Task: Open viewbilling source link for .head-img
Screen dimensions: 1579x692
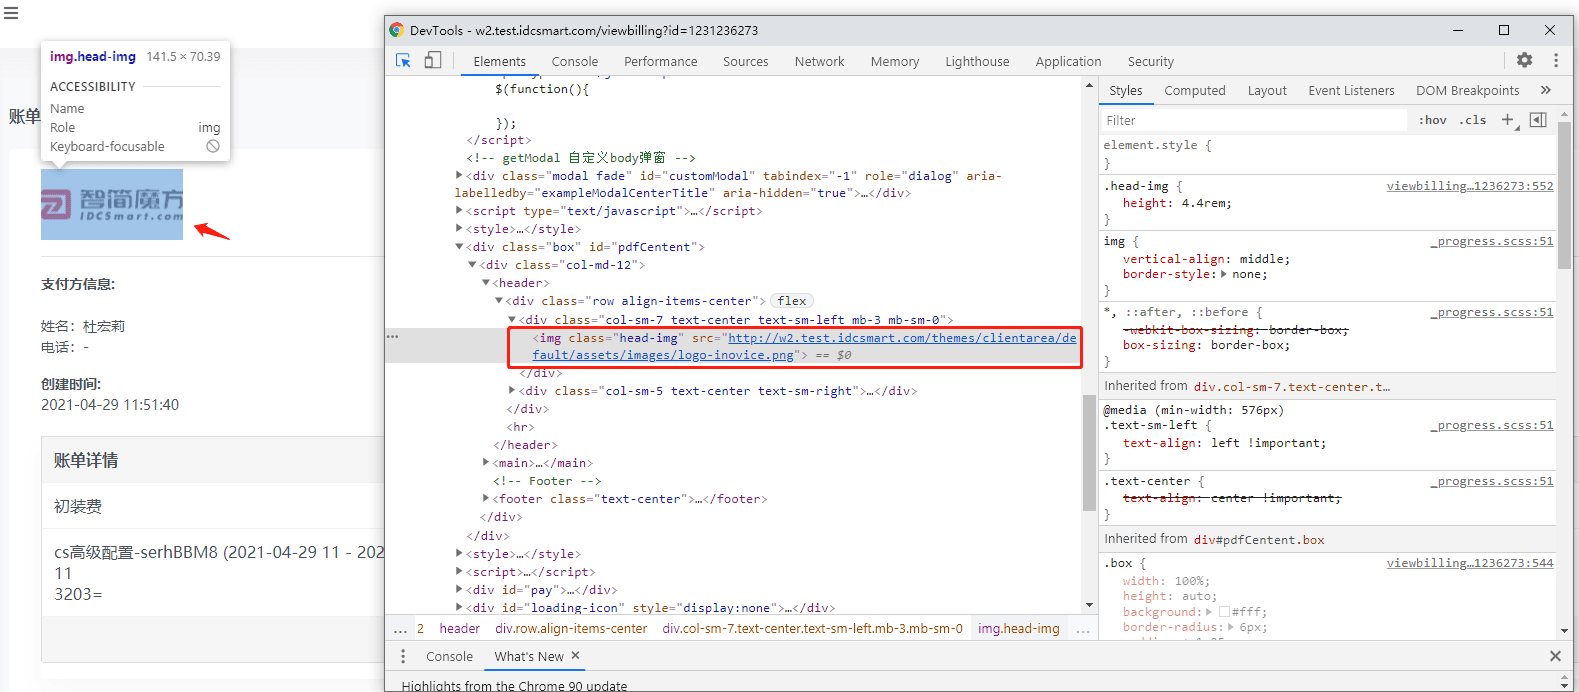Action: pyautogui.click(x=1470, y=186)
